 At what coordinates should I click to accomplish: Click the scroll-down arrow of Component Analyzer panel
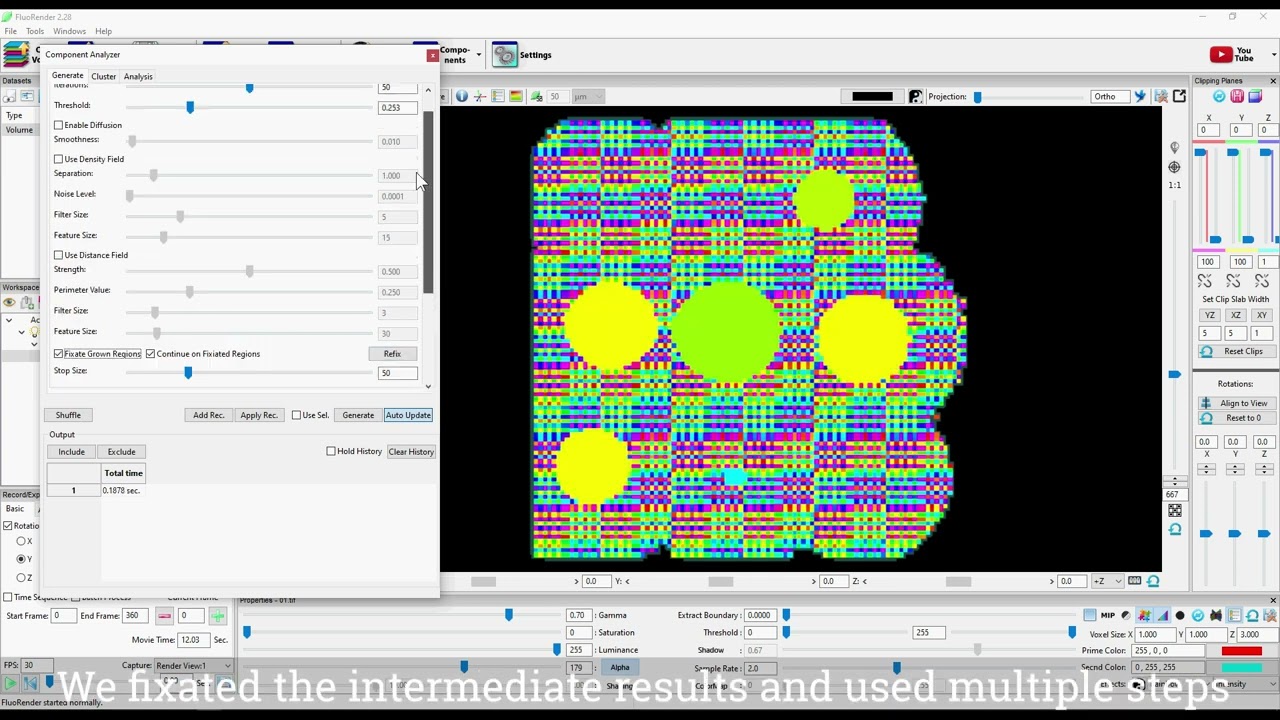428,386
